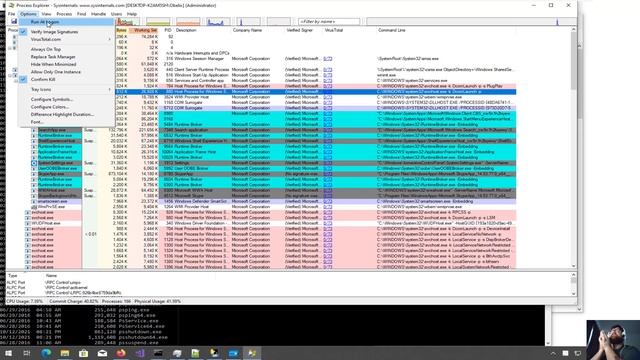Launch Microsoft Edge from the taskbar
The image size is (640, 360).
pyautogui.click(x=46, y=353)
